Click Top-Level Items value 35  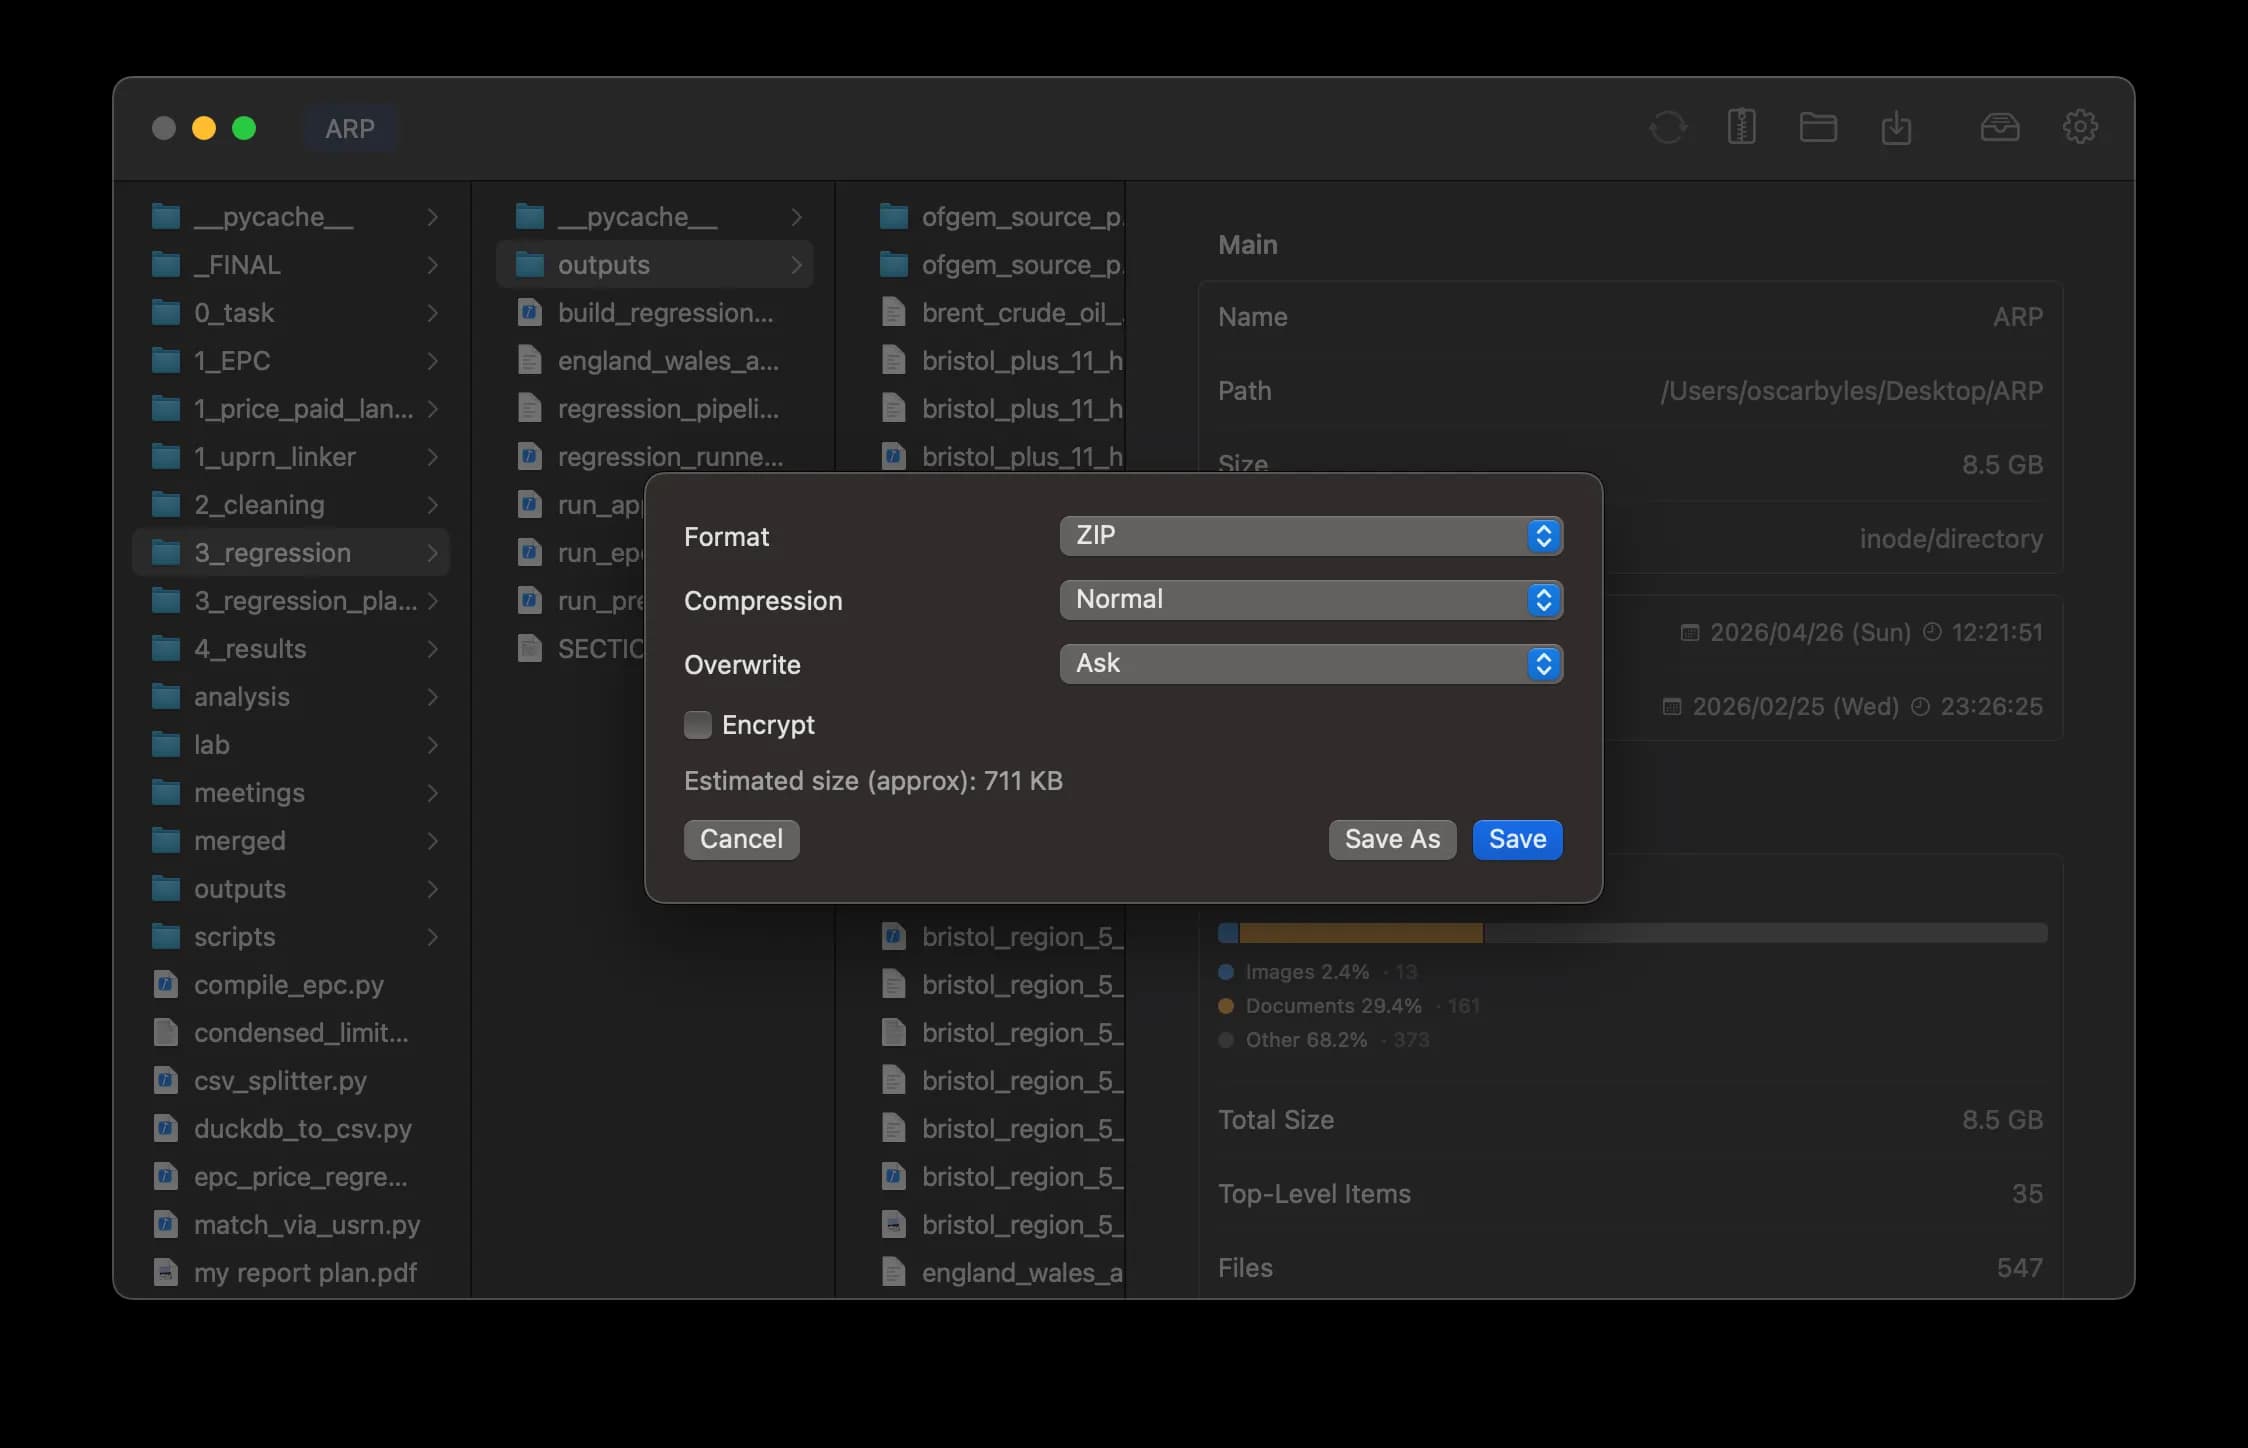click(2027, 1194)
